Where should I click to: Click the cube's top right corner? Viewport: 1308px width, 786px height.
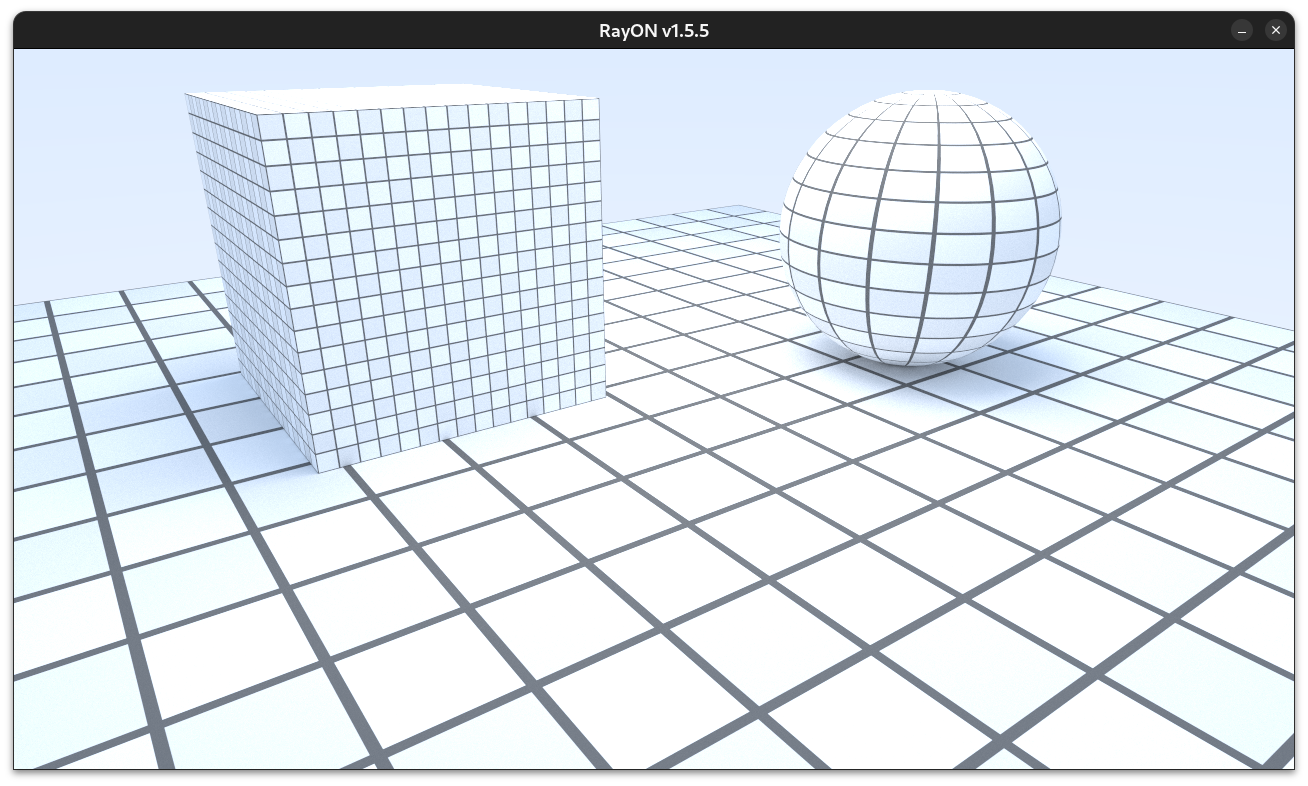coord(598,99)
